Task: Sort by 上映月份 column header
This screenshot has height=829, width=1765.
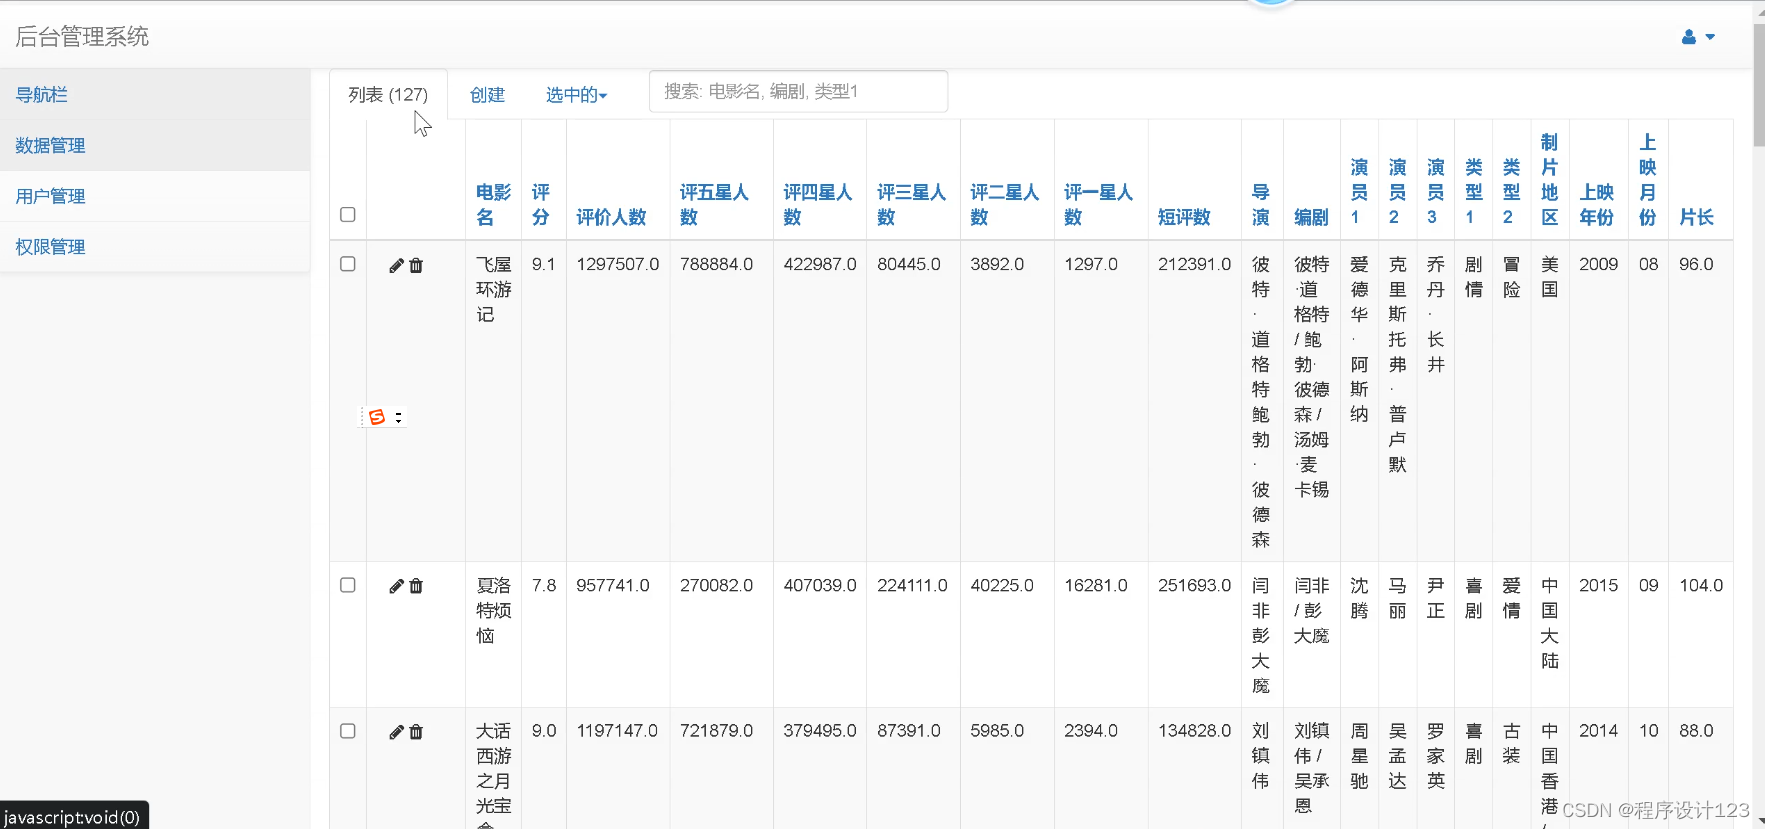Action: [1648, 180]
